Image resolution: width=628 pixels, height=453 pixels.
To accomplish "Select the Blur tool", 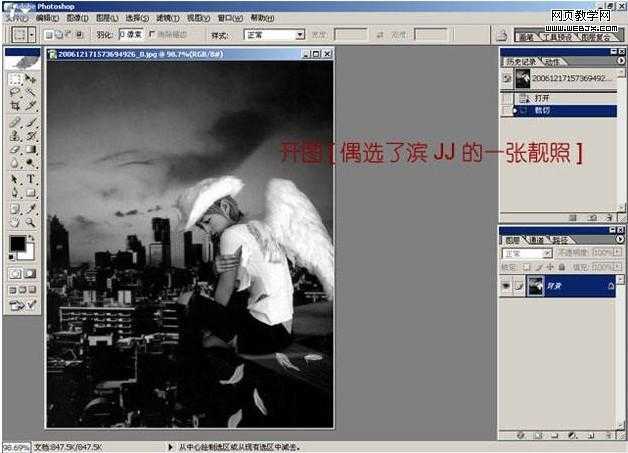I will 15,163.
